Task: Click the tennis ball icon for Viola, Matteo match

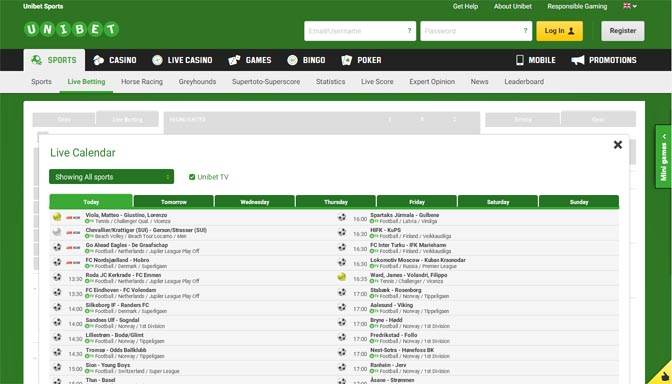Action: [x=57, y=217]
